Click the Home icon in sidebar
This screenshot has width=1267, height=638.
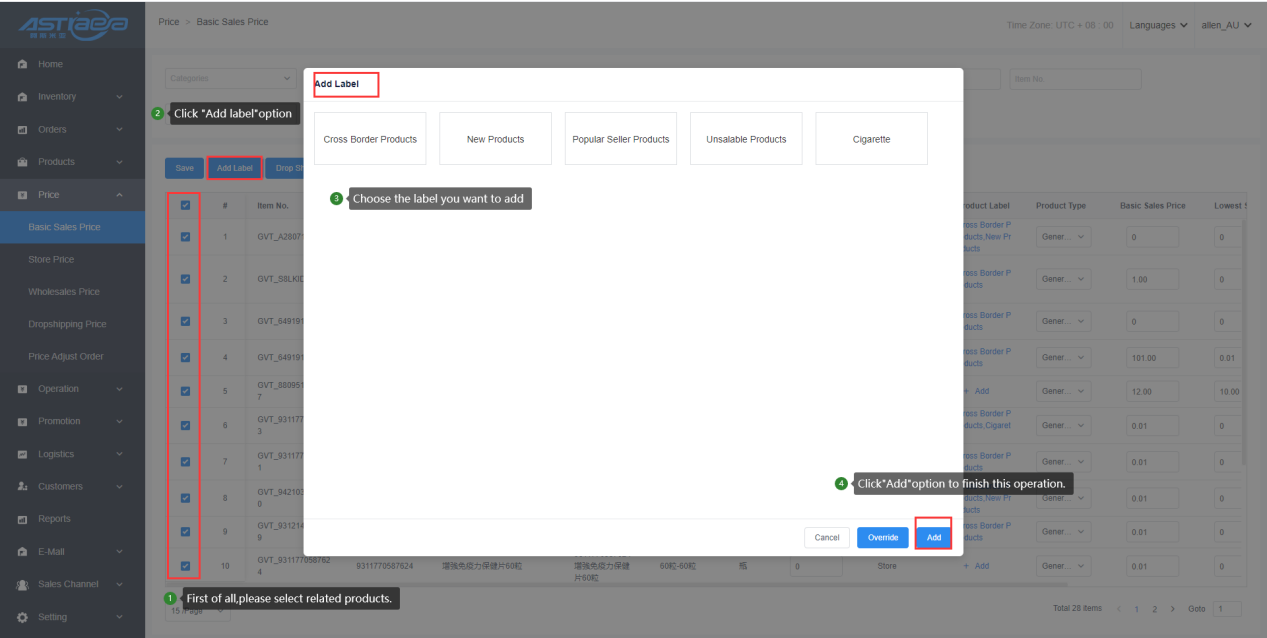pyautogui.click(x=22, y=65)
